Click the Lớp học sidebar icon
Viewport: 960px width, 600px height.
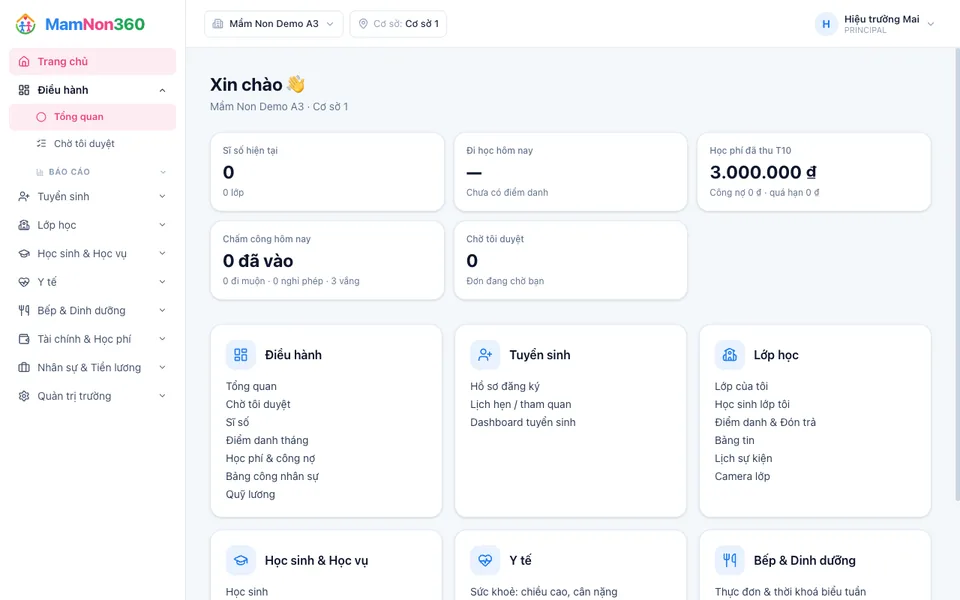tap(24, 225)
